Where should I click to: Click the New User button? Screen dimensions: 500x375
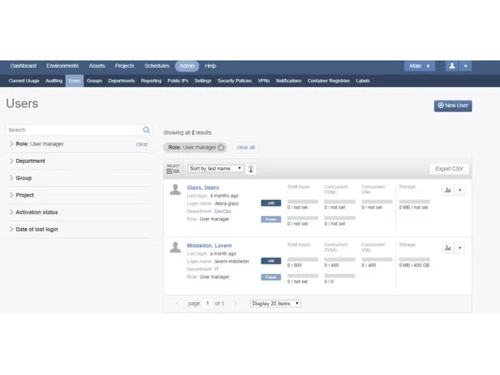click(453, 106)
